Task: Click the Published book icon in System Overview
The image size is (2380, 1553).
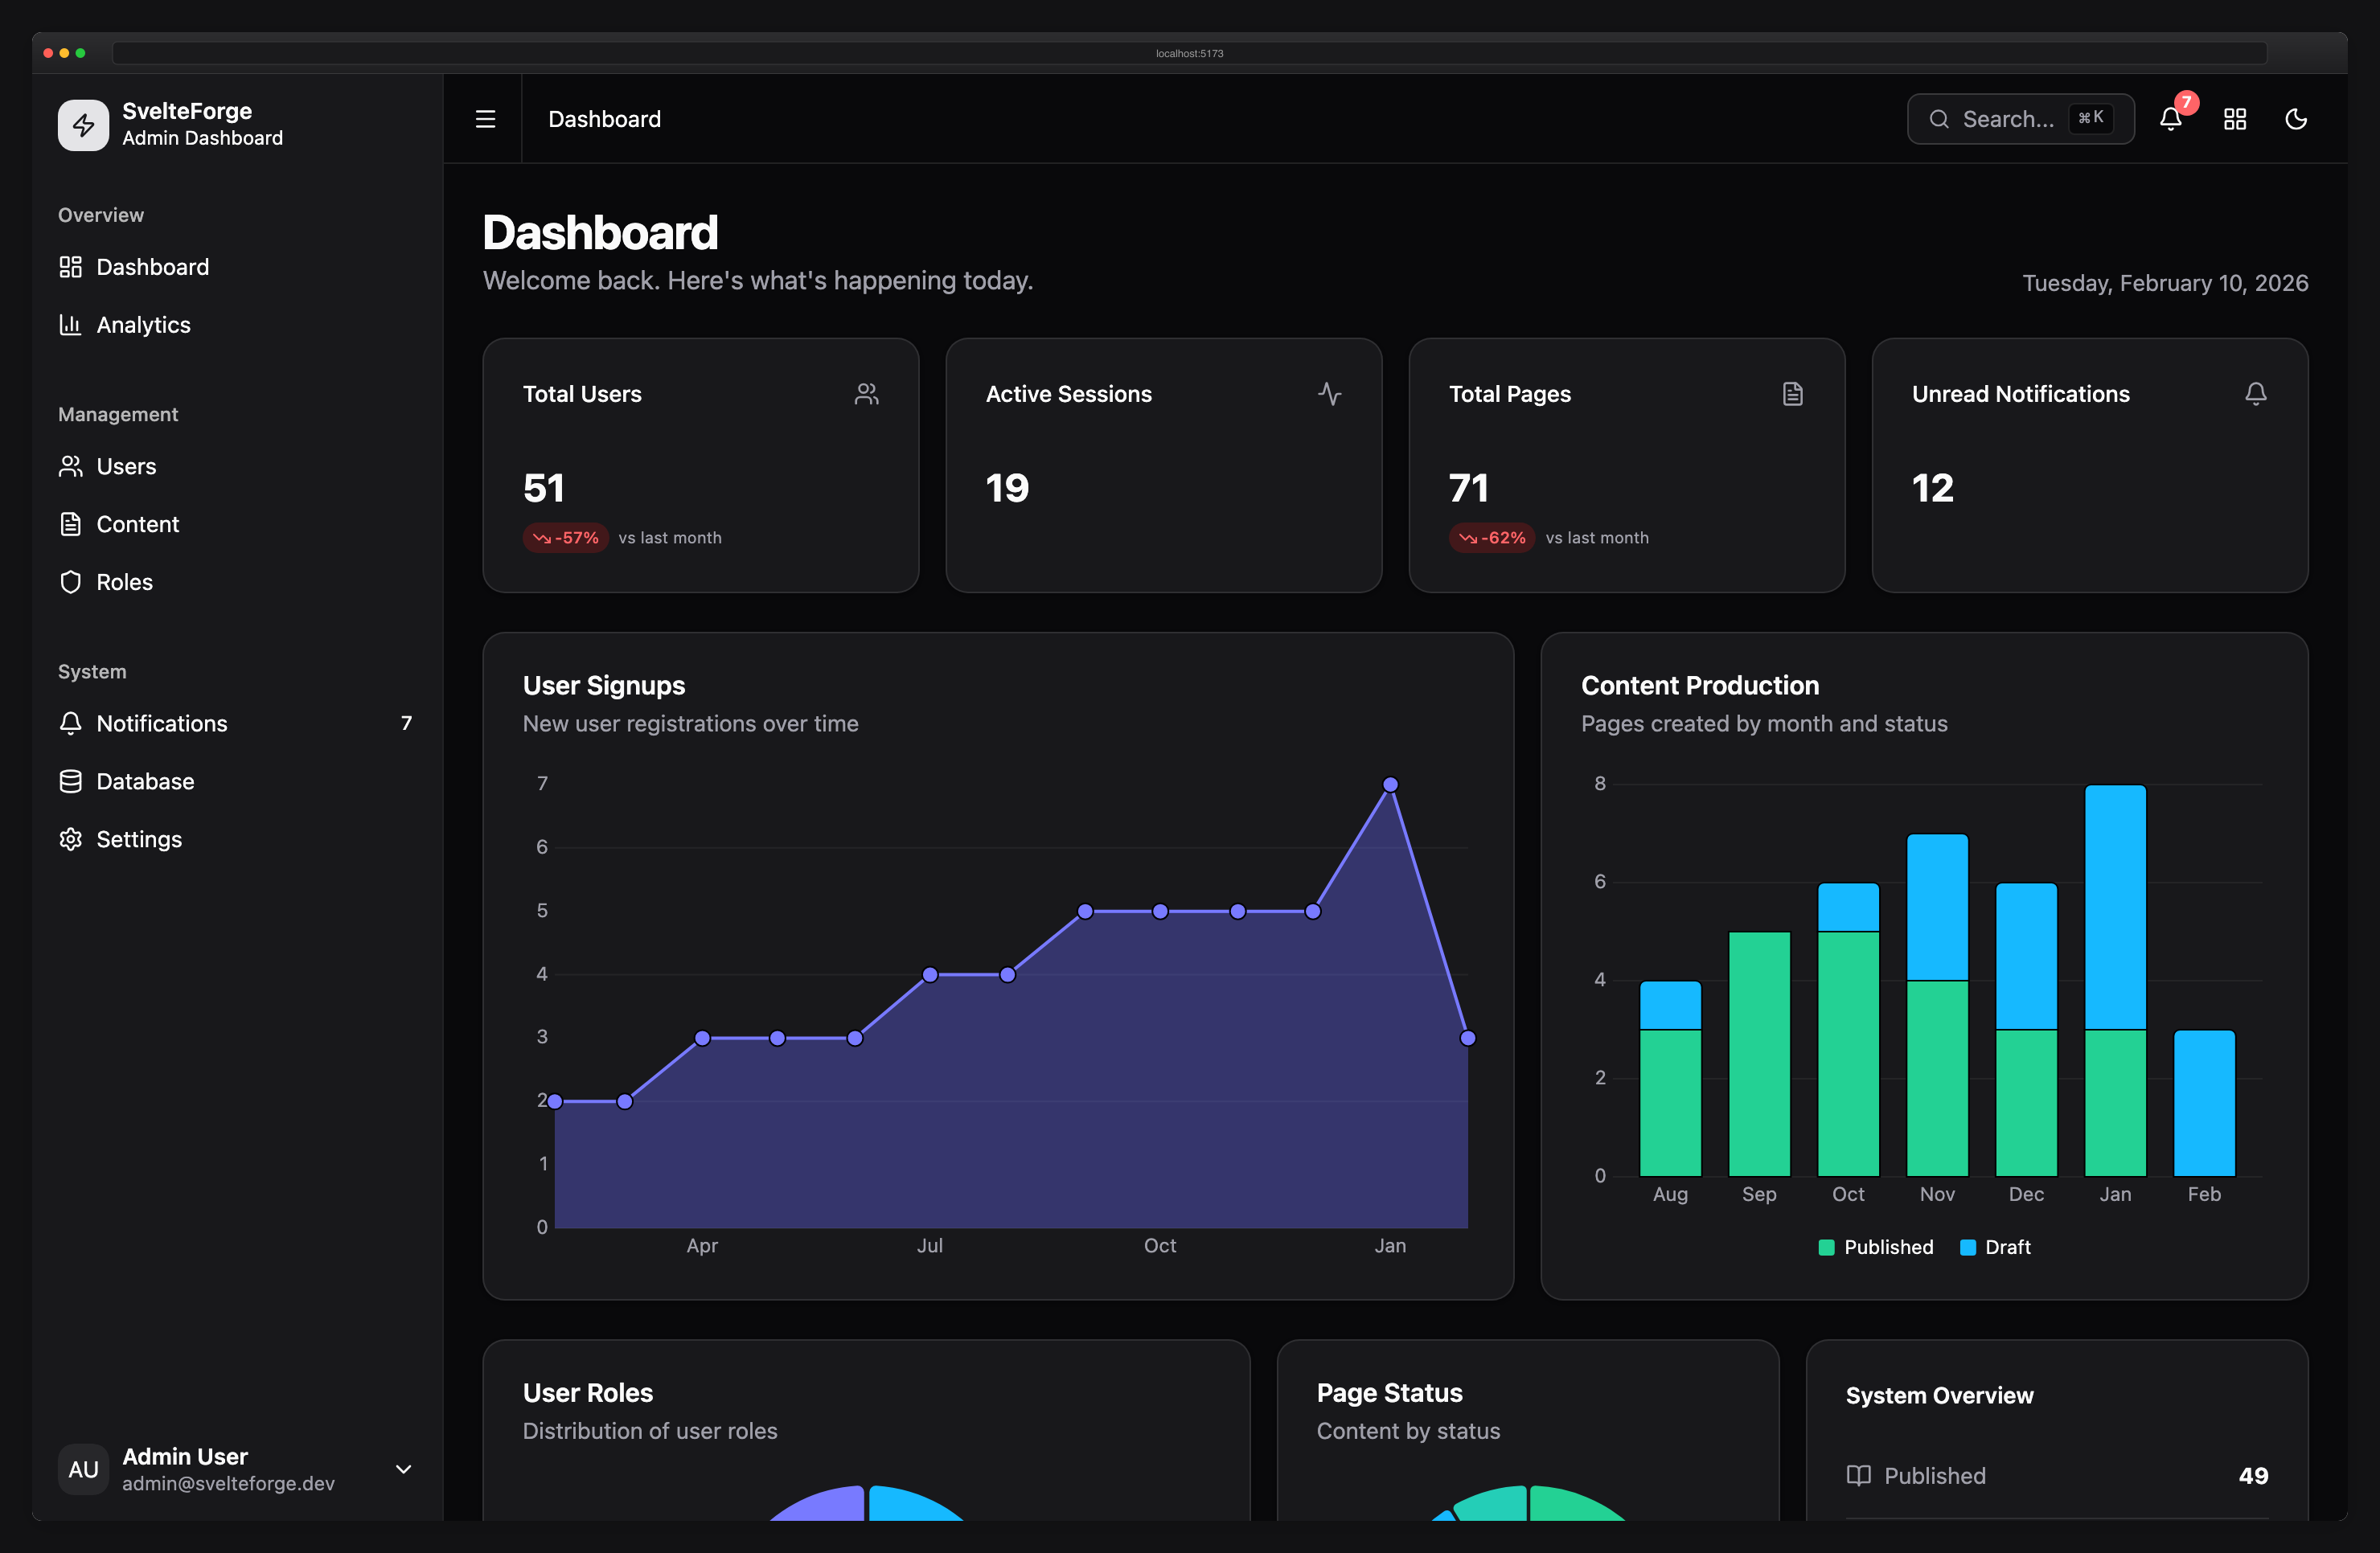Action: click(x=1858, y=1476)
